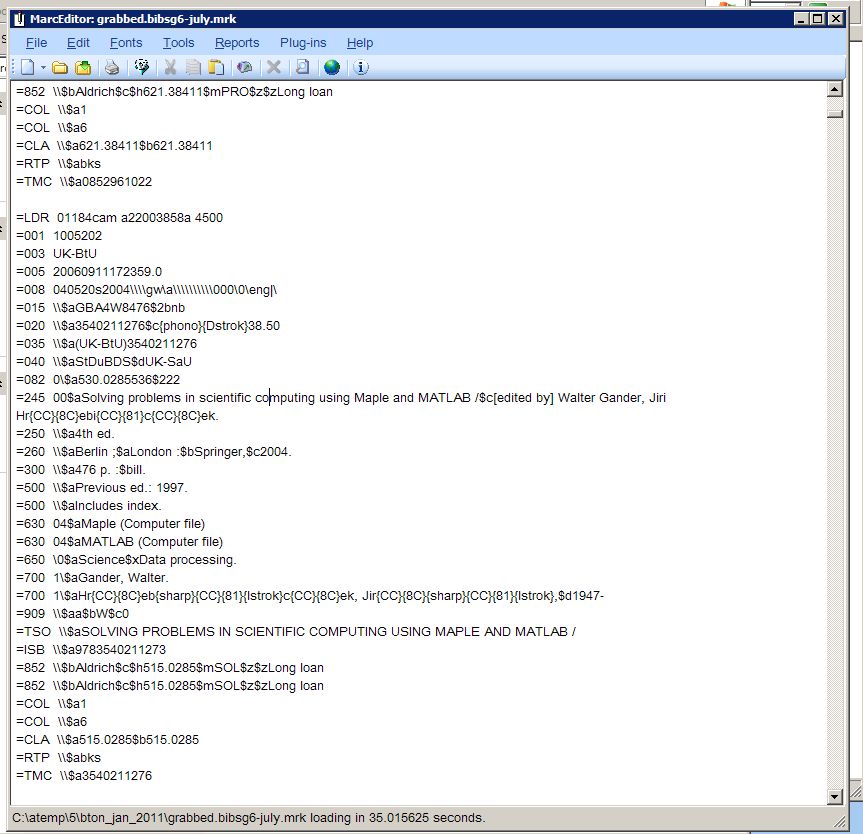Copy selection with the copy icon

[193, 68]
